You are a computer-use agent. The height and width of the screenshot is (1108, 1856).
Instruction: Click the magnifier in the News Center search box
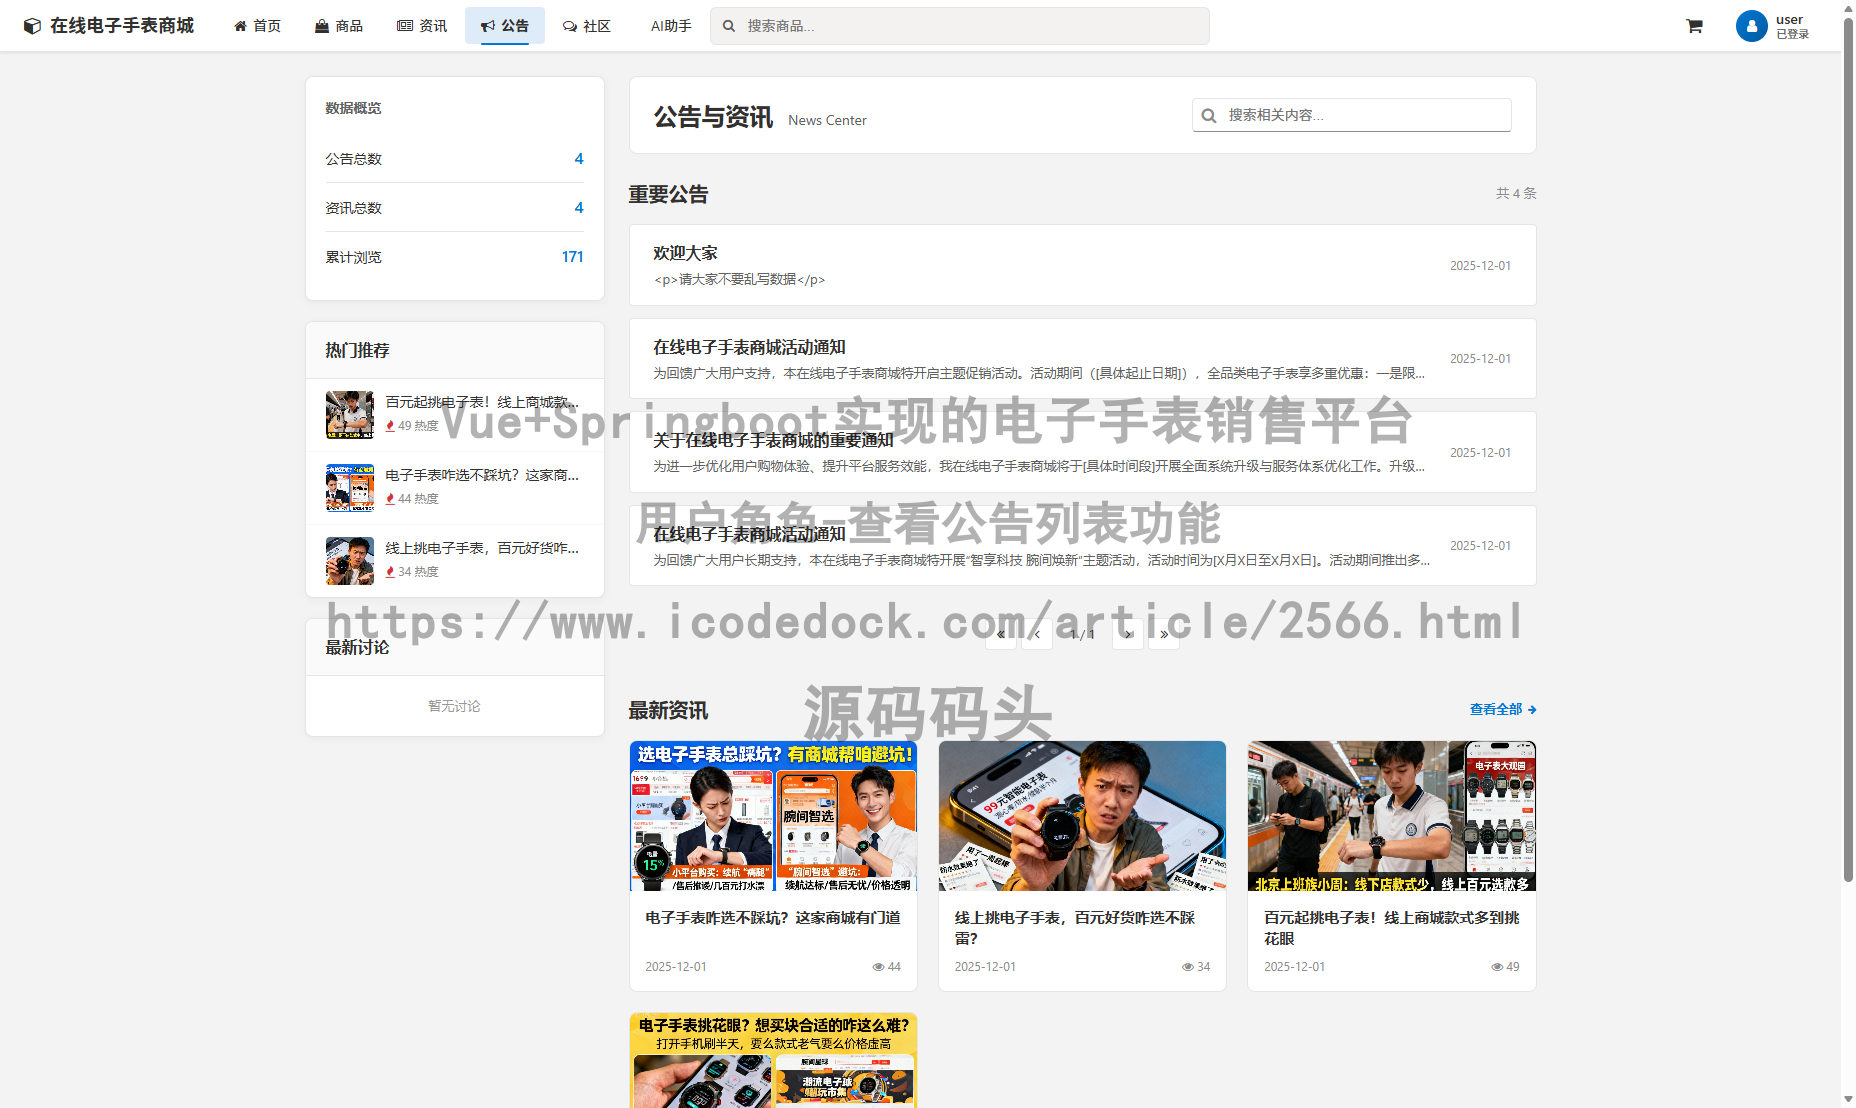click(x=1209, y=115)
